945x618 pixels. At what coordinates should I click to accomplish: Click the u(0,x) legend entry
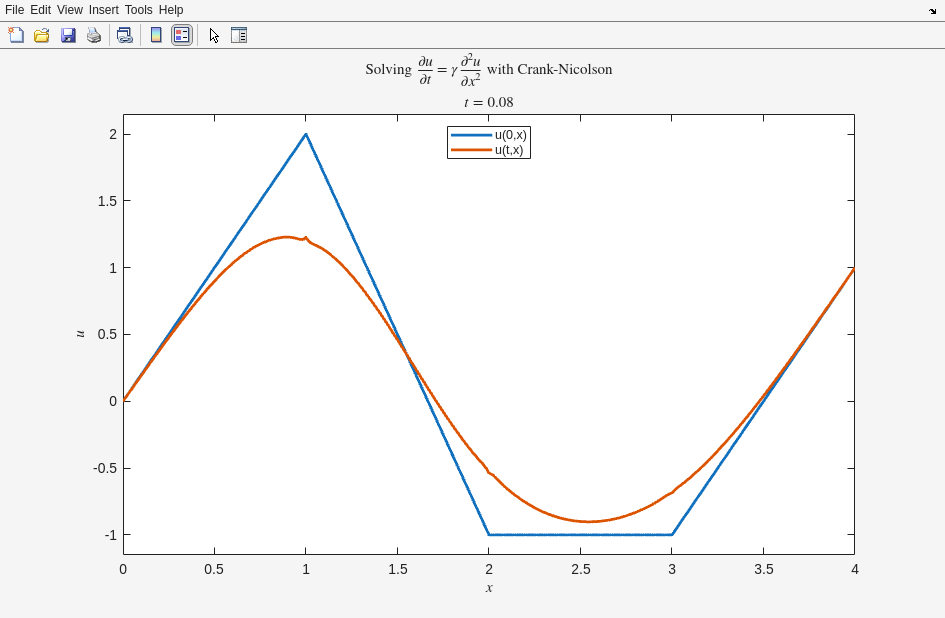pyautogui.click(x=510, y=135)
